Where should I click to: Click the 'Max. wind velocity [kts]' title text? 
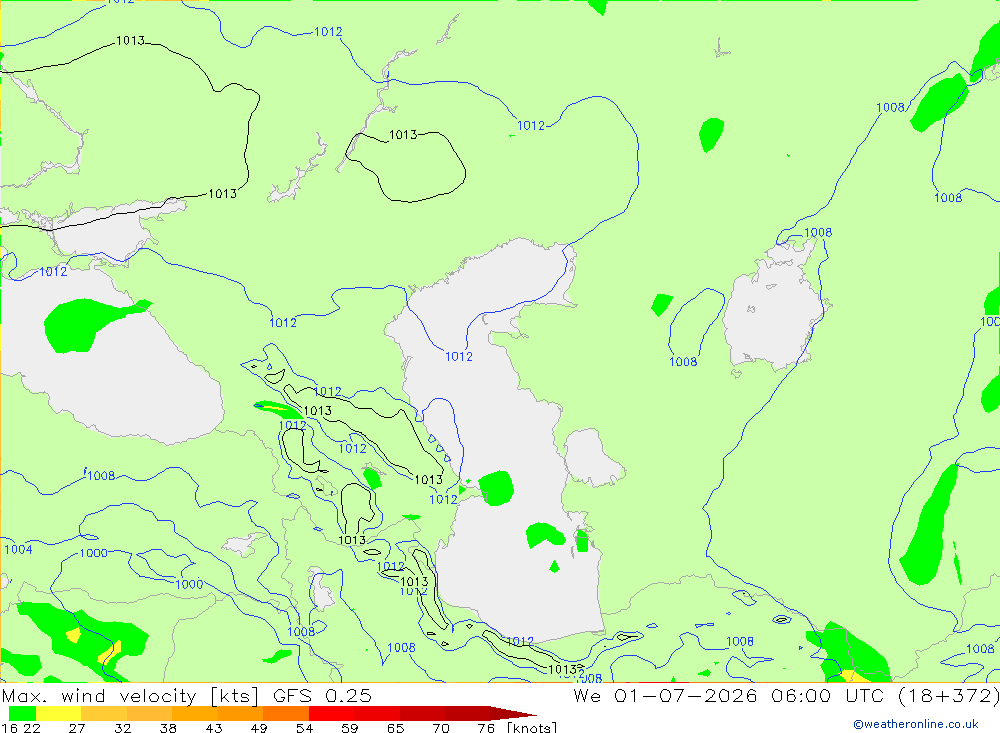click(x=130, y=695)
